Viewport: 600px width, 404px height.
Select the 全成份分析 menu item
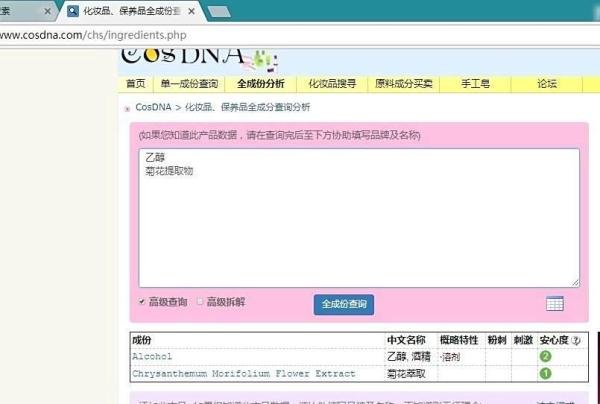click(x=261, y=84)
